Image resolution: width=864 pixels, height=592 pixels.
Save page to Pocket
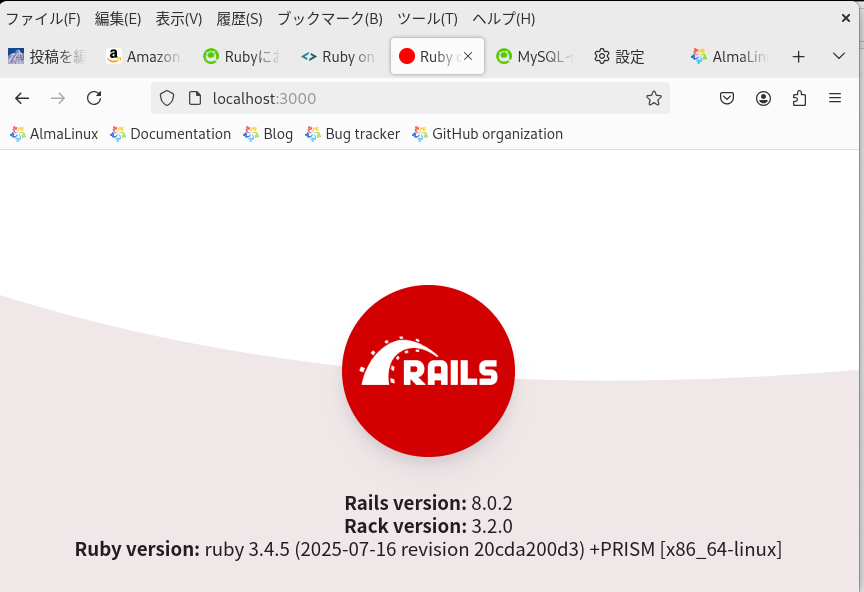727,99
